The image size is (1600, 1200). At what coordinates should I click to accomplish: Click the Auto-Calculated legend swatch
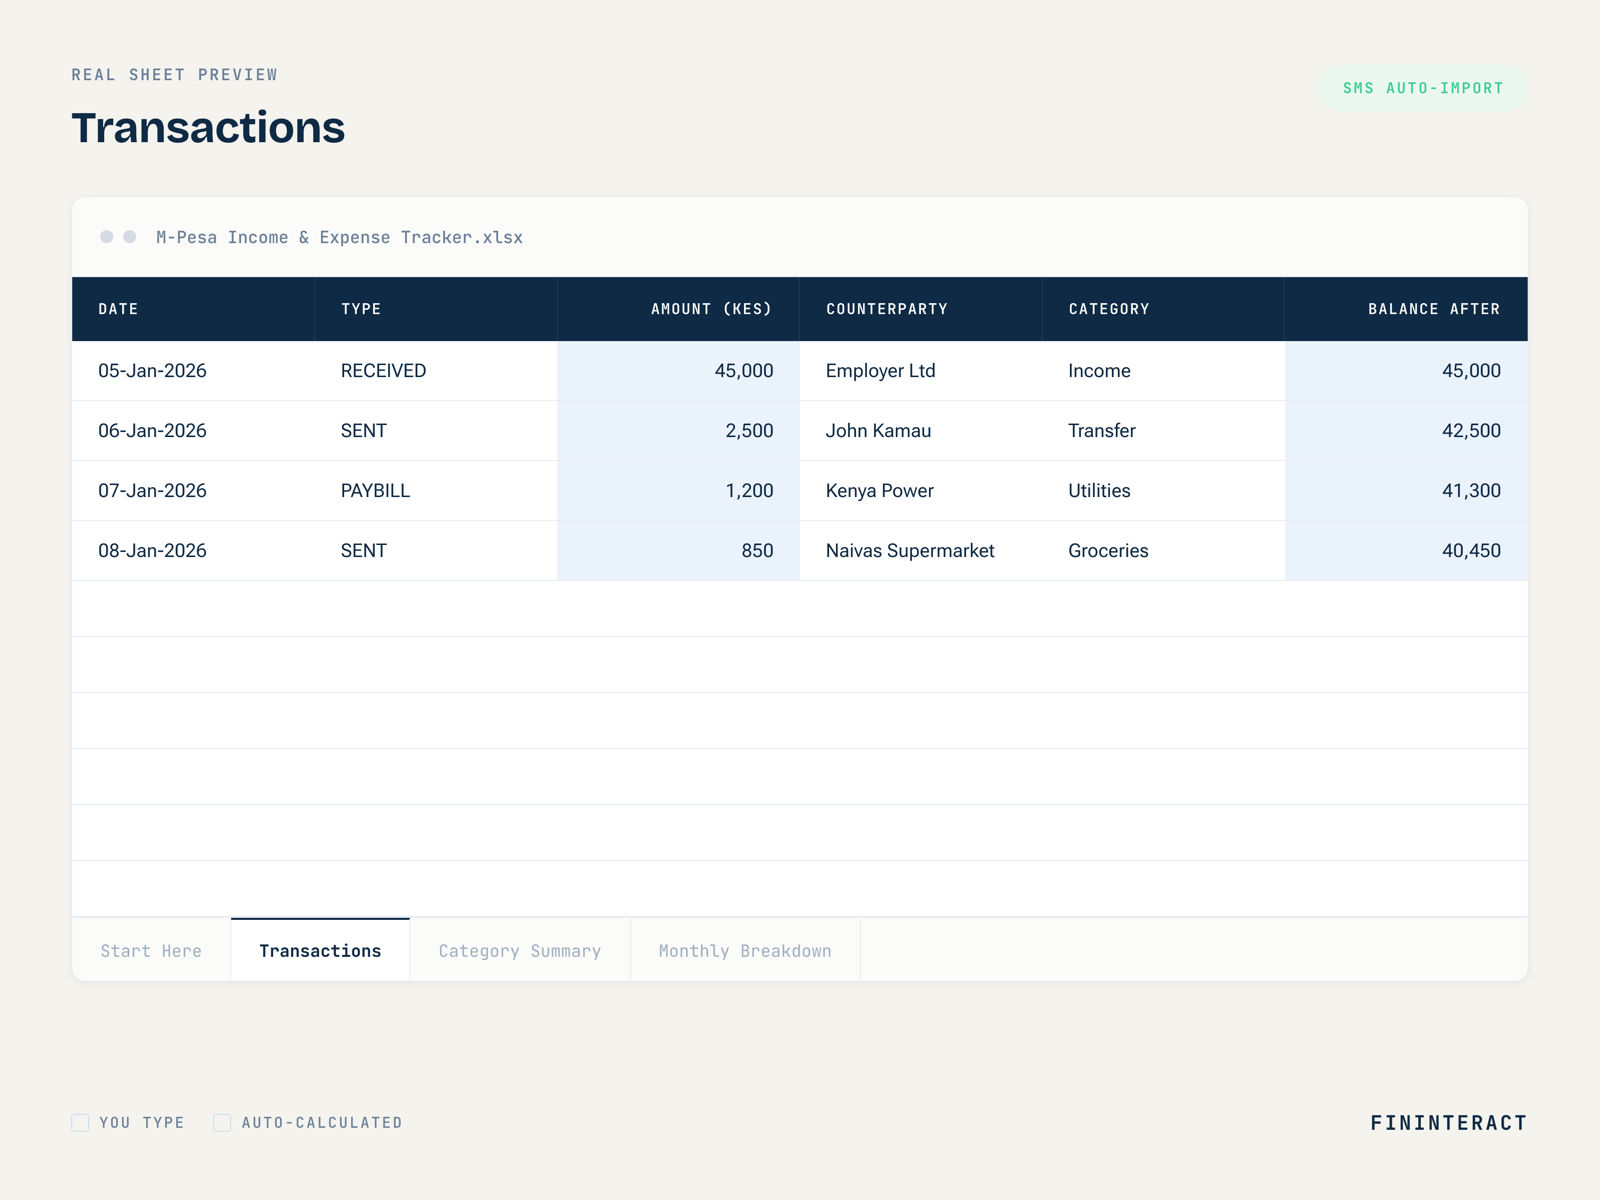click(x=222, y=1122)
